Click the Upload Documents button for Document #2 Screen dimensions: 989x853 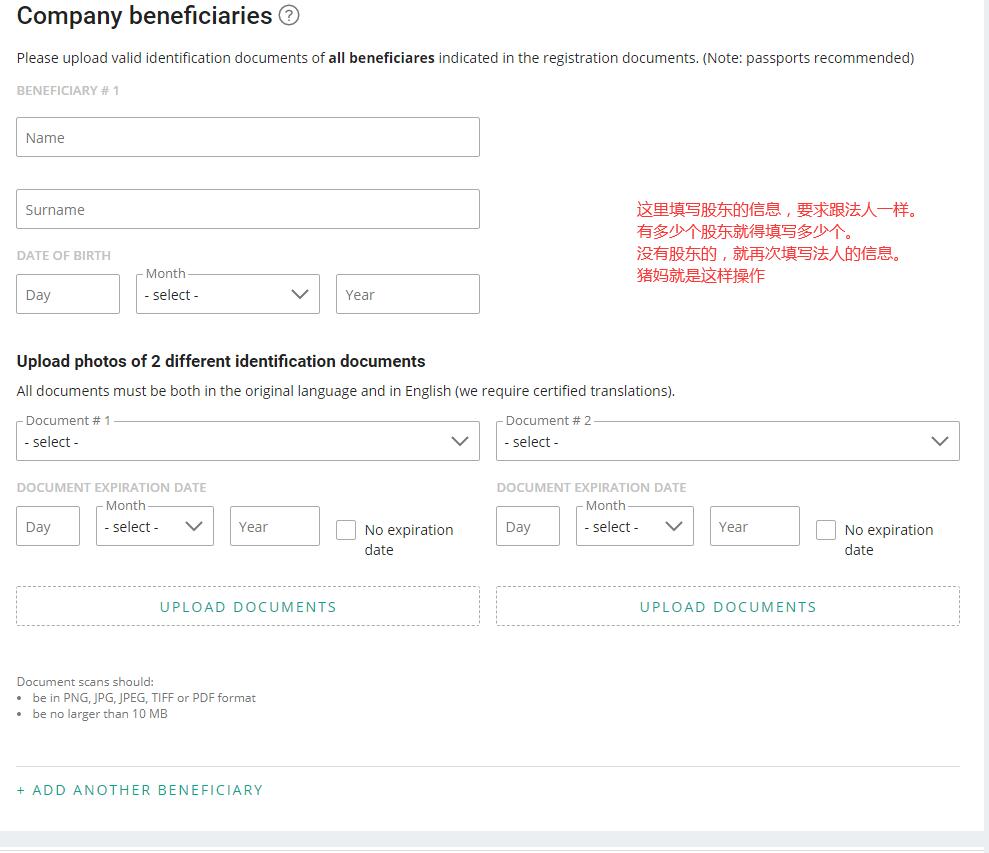click(727, 606)
